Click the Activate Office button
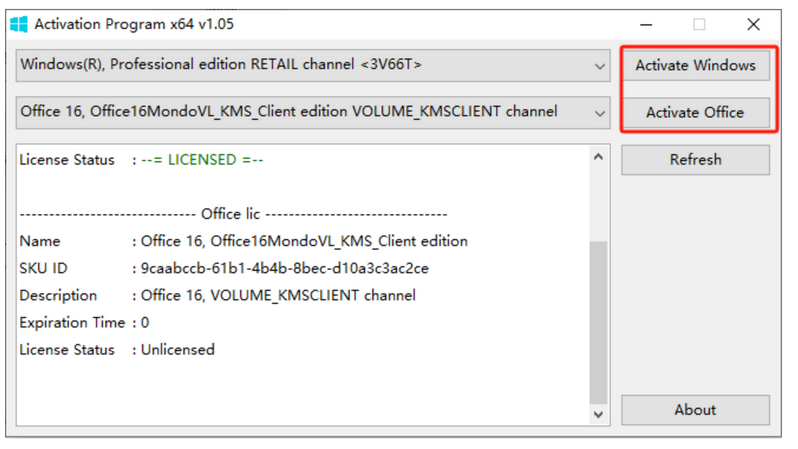Image resolution: width=798 pixels, height=449 pixels. coord(695,112)
